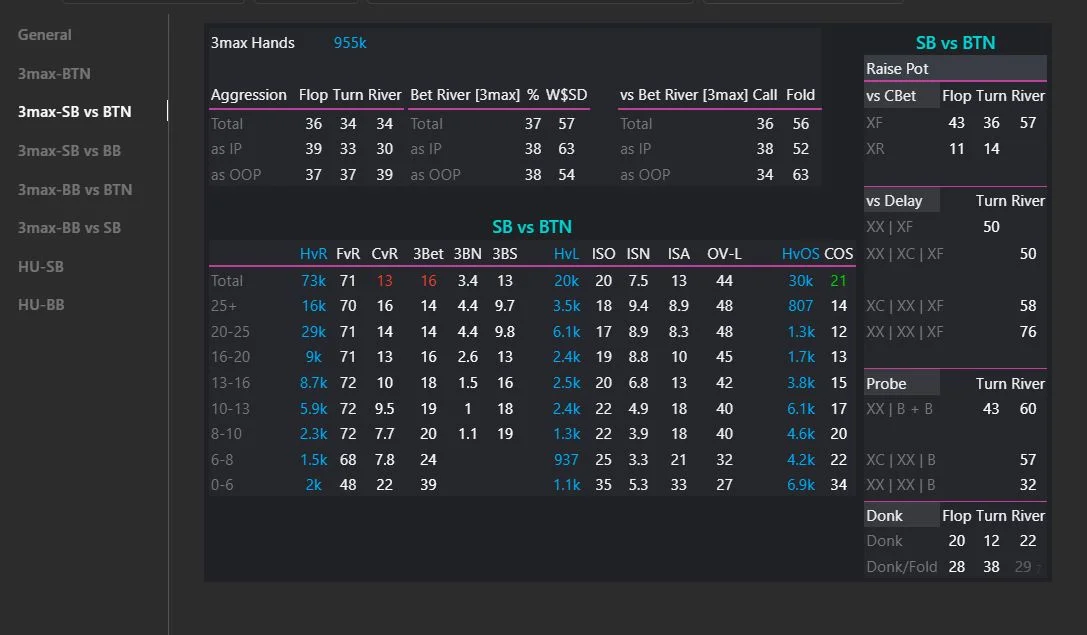The width and height of the screenshot is (1087, 635).
Task: Click the 16k HvR value in 25+ row
Action: point(313,306)
